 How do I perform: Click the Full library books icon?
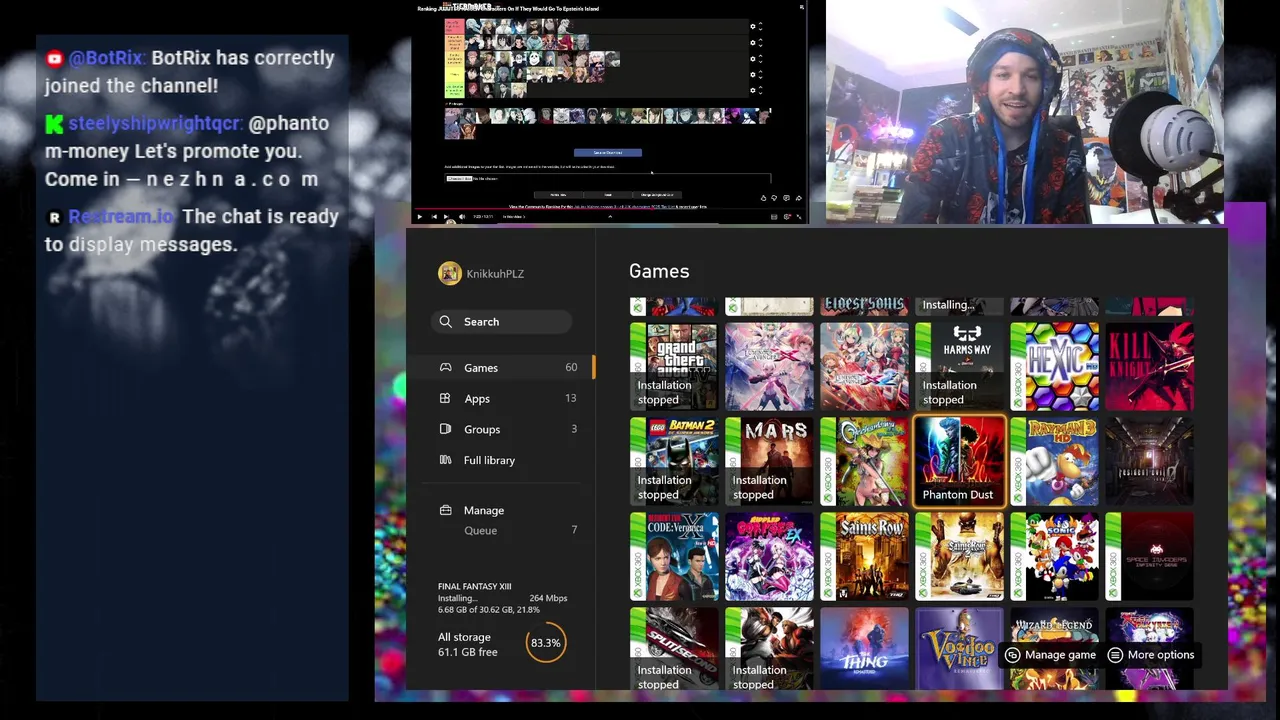click(445, 460)
